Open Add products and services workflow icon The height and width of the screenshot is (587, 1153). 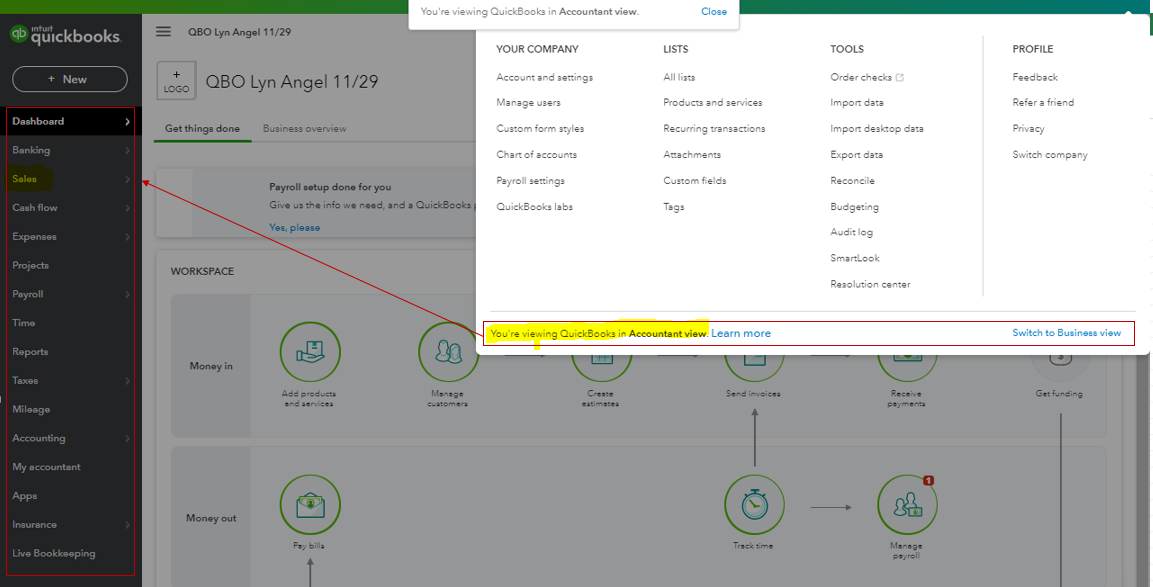310,352
